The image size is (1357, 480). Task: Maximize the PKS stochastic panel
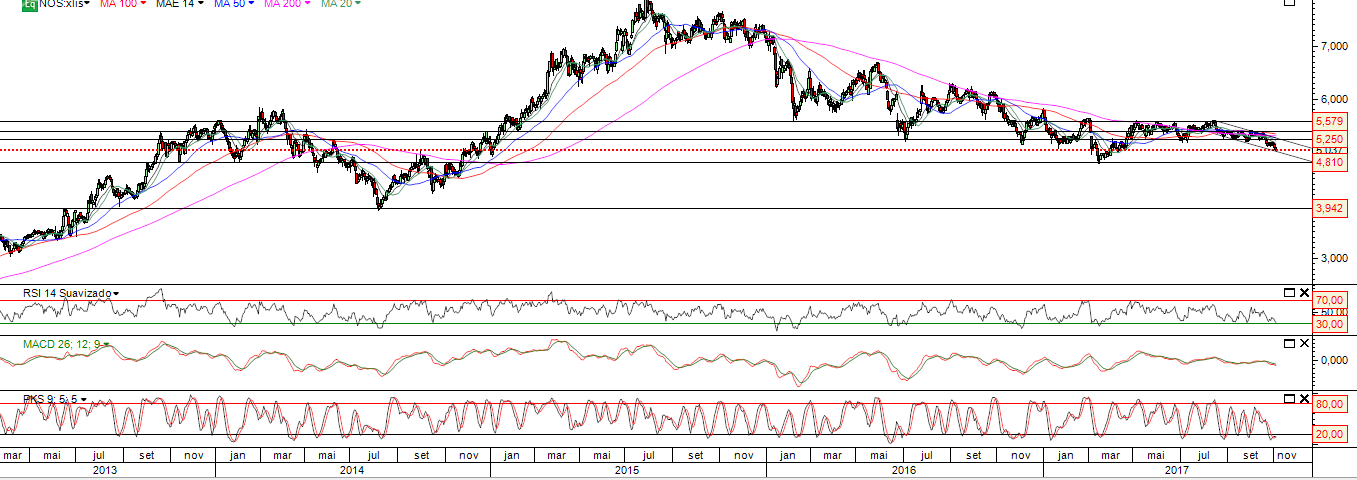tap(1289, 398)
